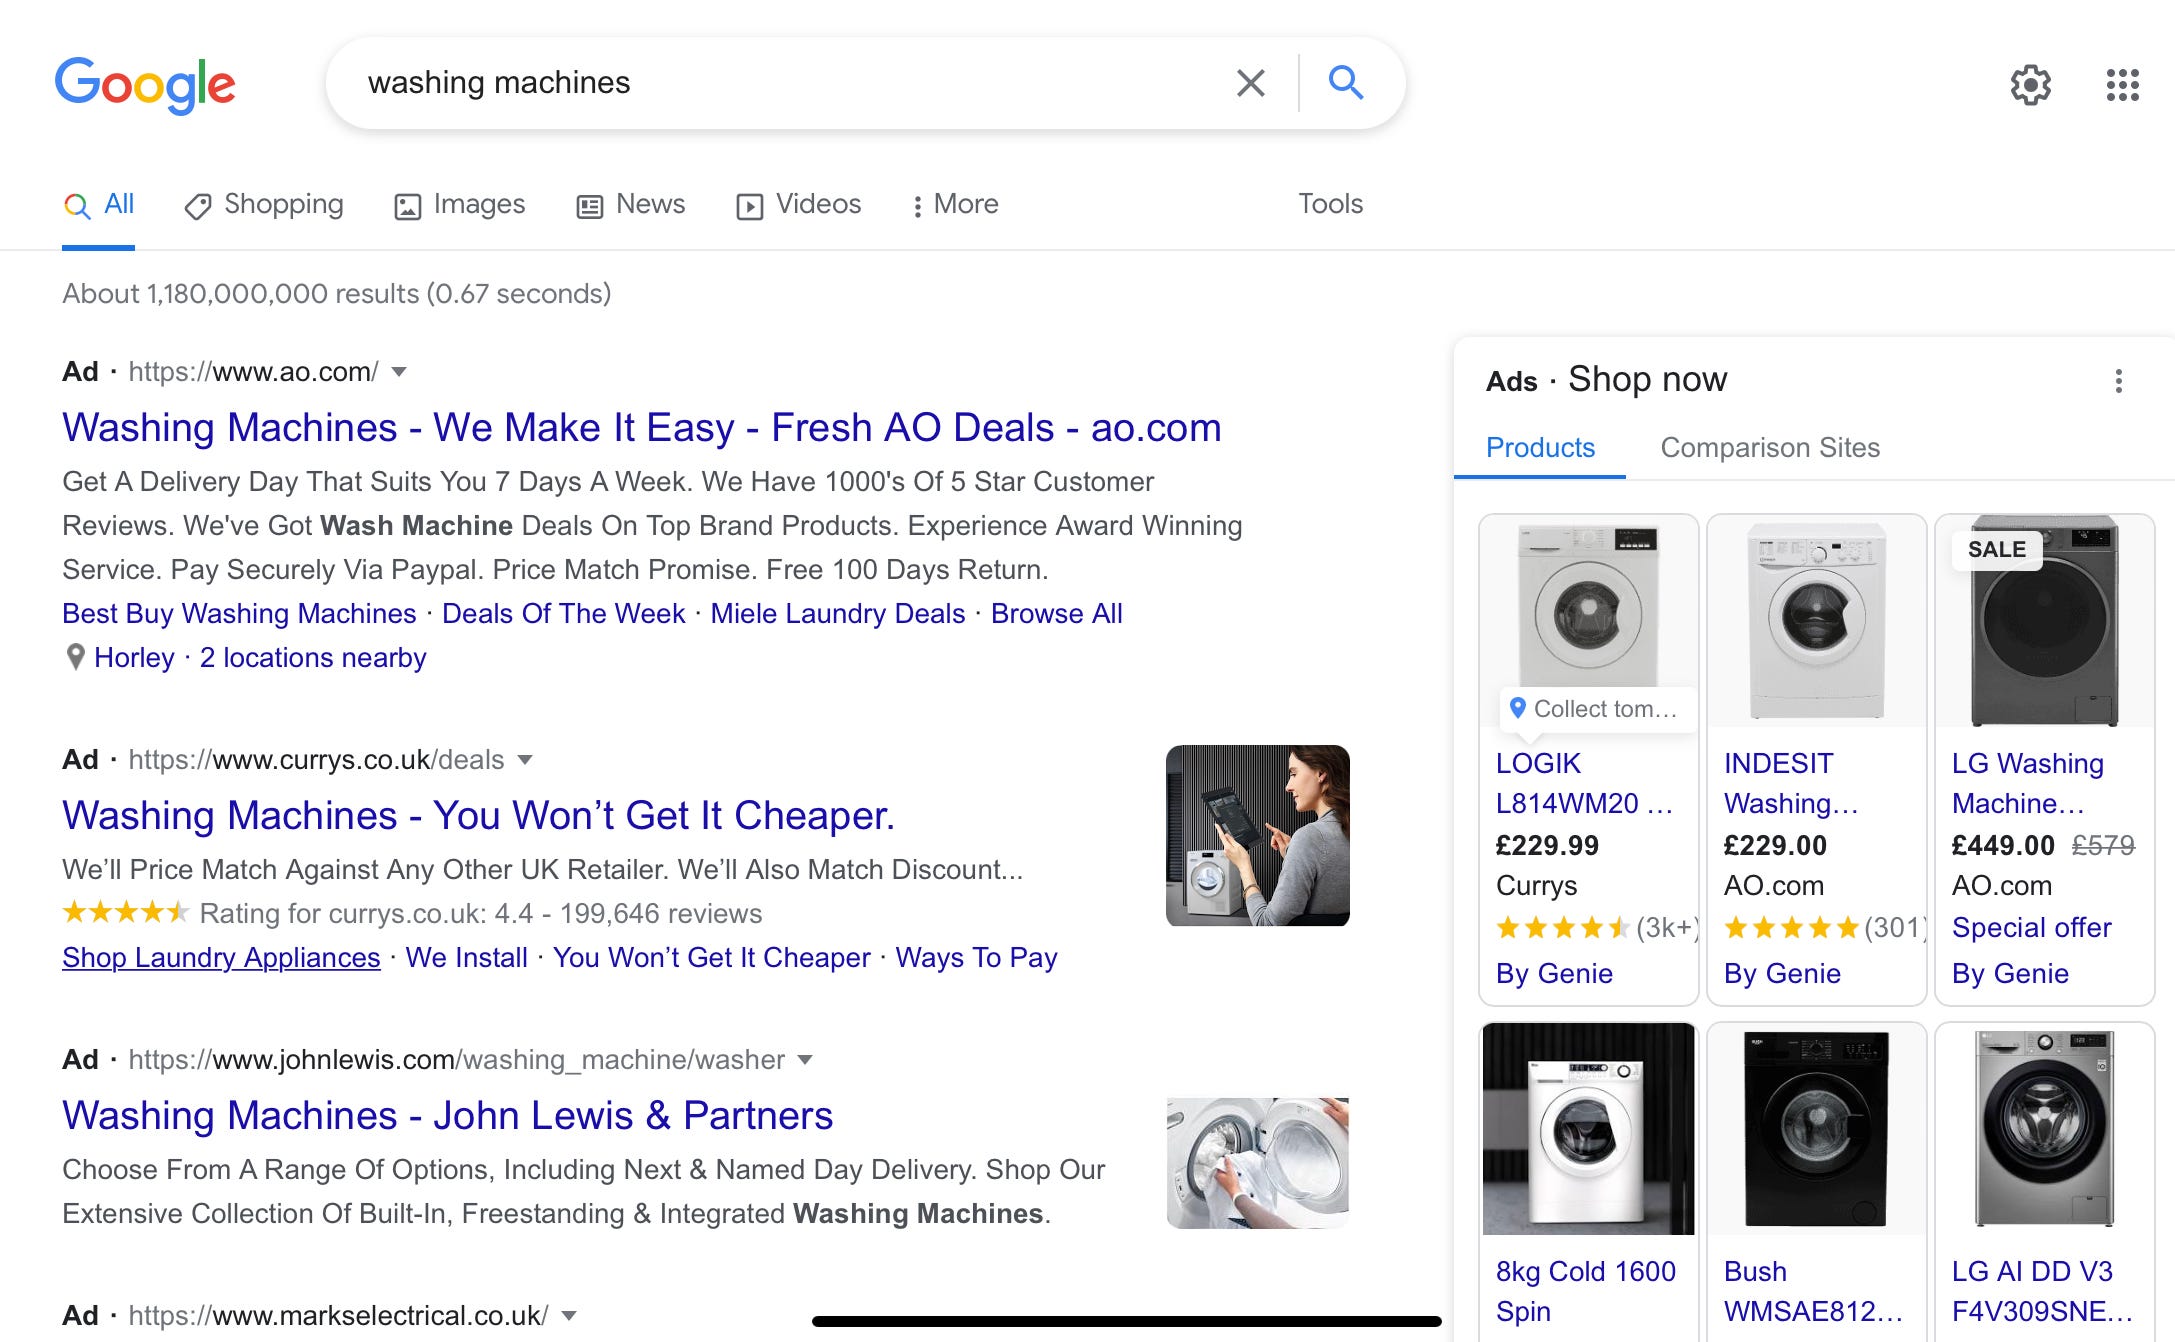Viewport: 2175px width, 1342px height.
Task: Click the INDESIT washing machine product image
Action: 1816,620
